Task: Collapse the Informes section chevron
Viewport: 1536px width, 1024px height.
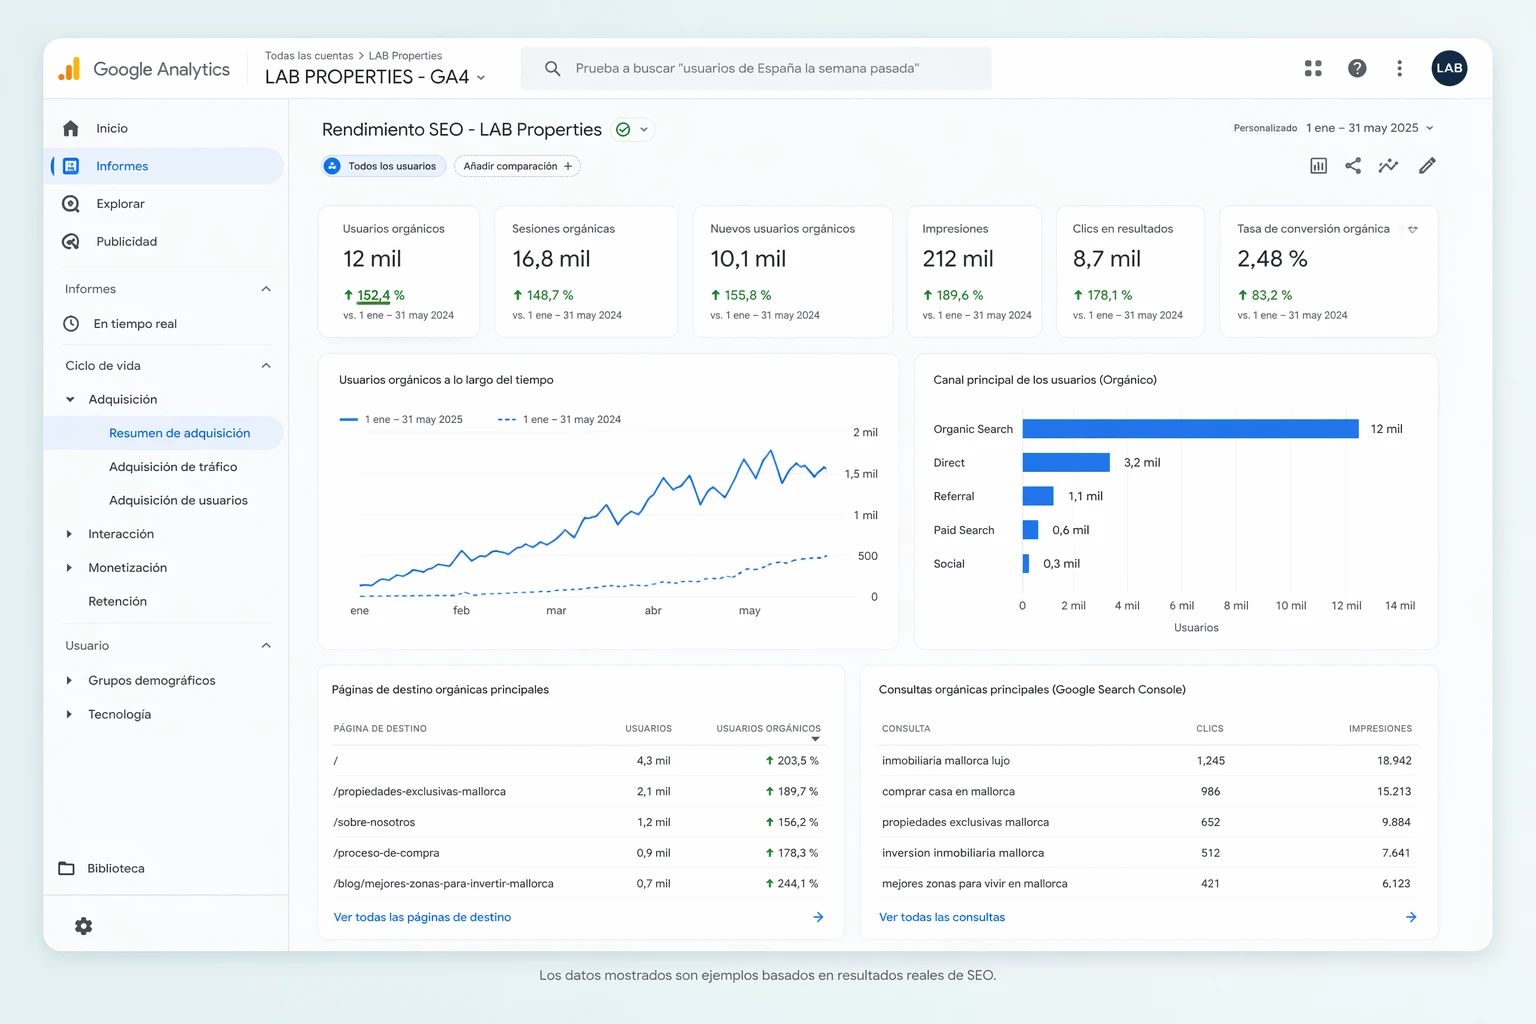Action: (266, 289)
